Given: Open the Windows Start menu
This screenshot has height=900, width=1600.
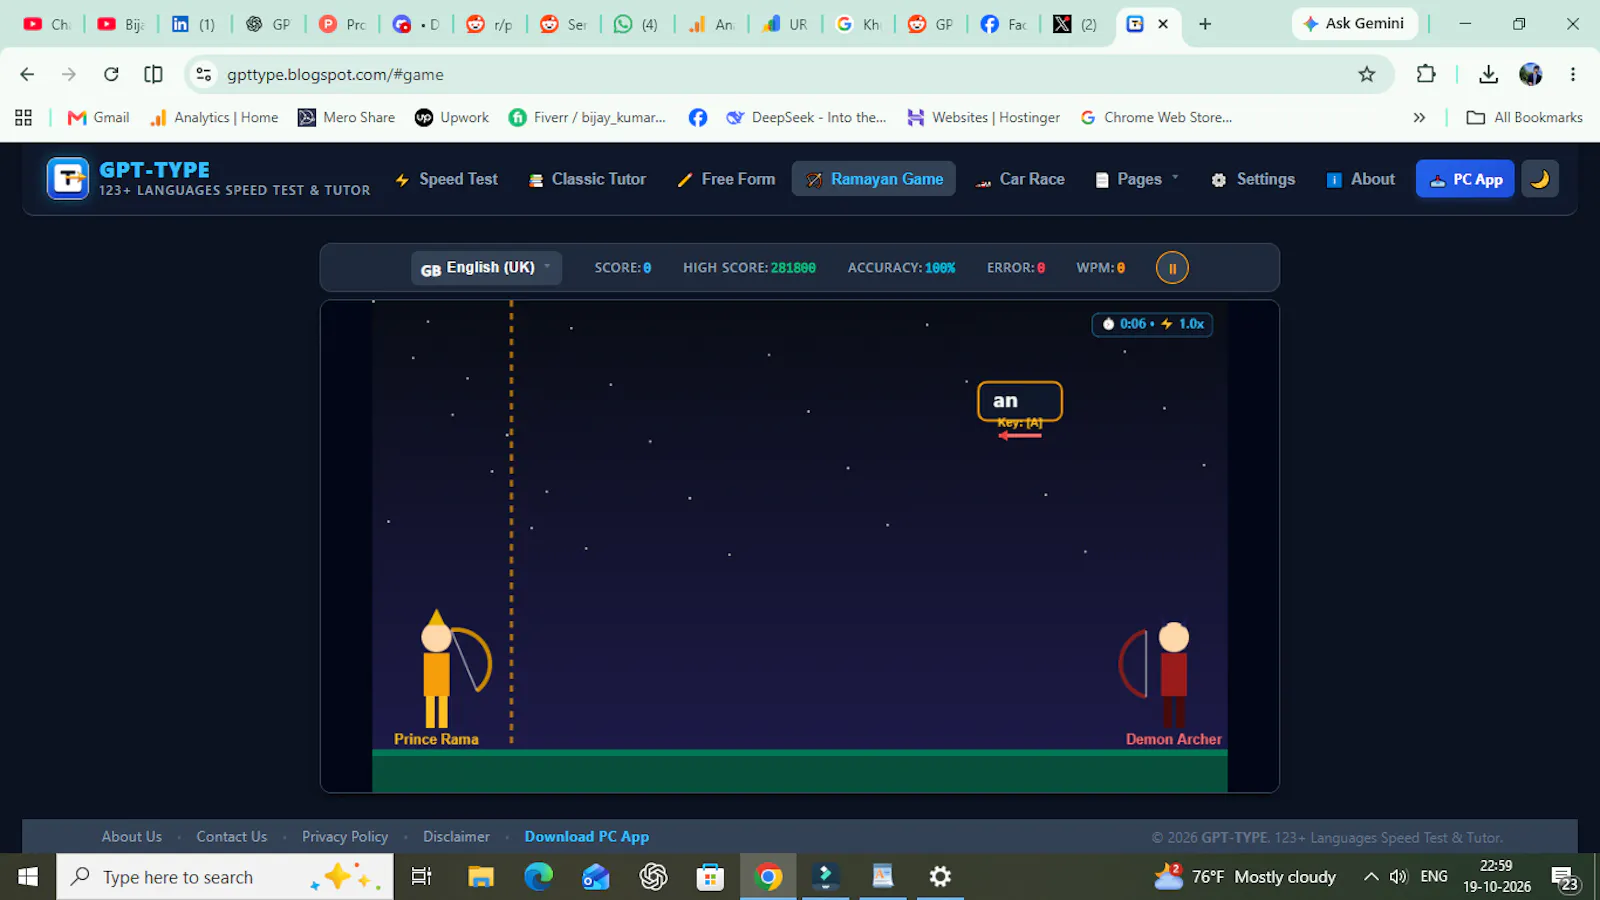Looking at the screenshot, I should pyautogui.click(x=28, y=877).
